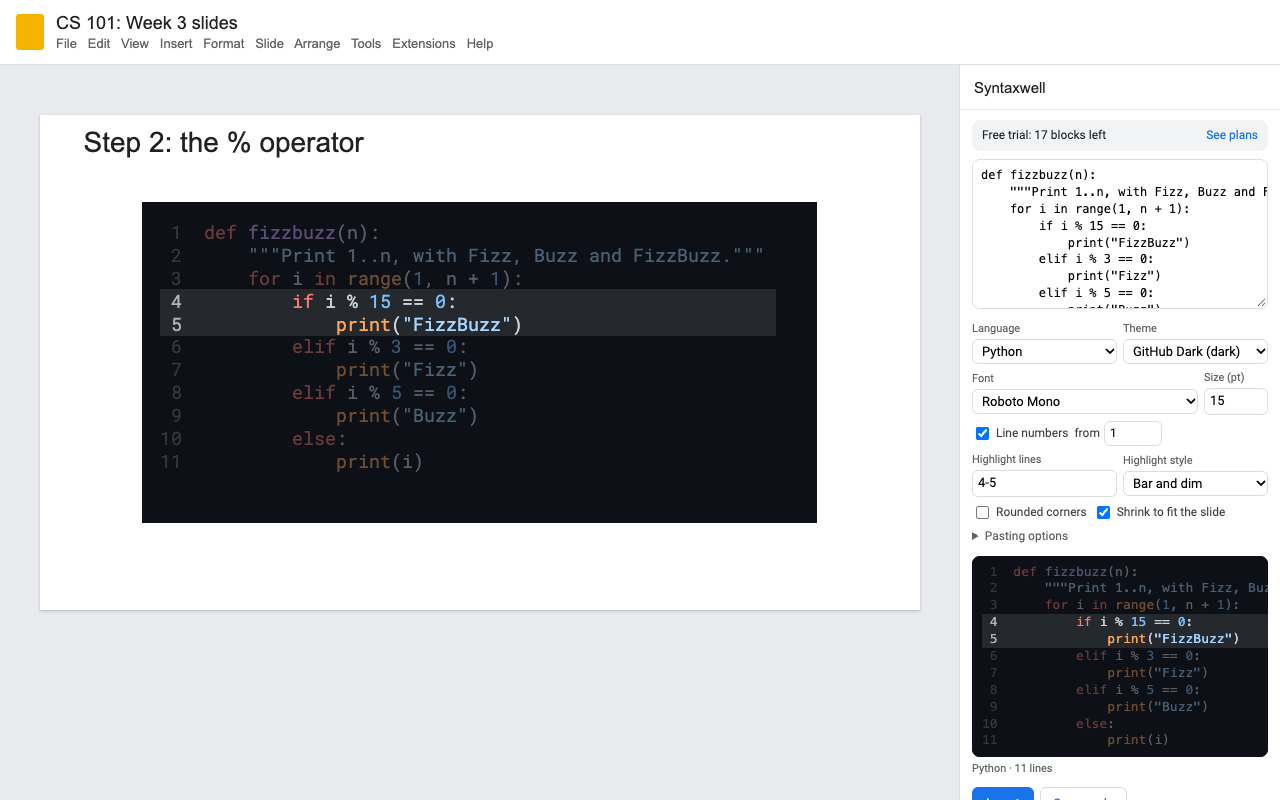Open the Format menu
Image resolution: width=1280 pixels, height=800 pixels.
click(224, 44)
